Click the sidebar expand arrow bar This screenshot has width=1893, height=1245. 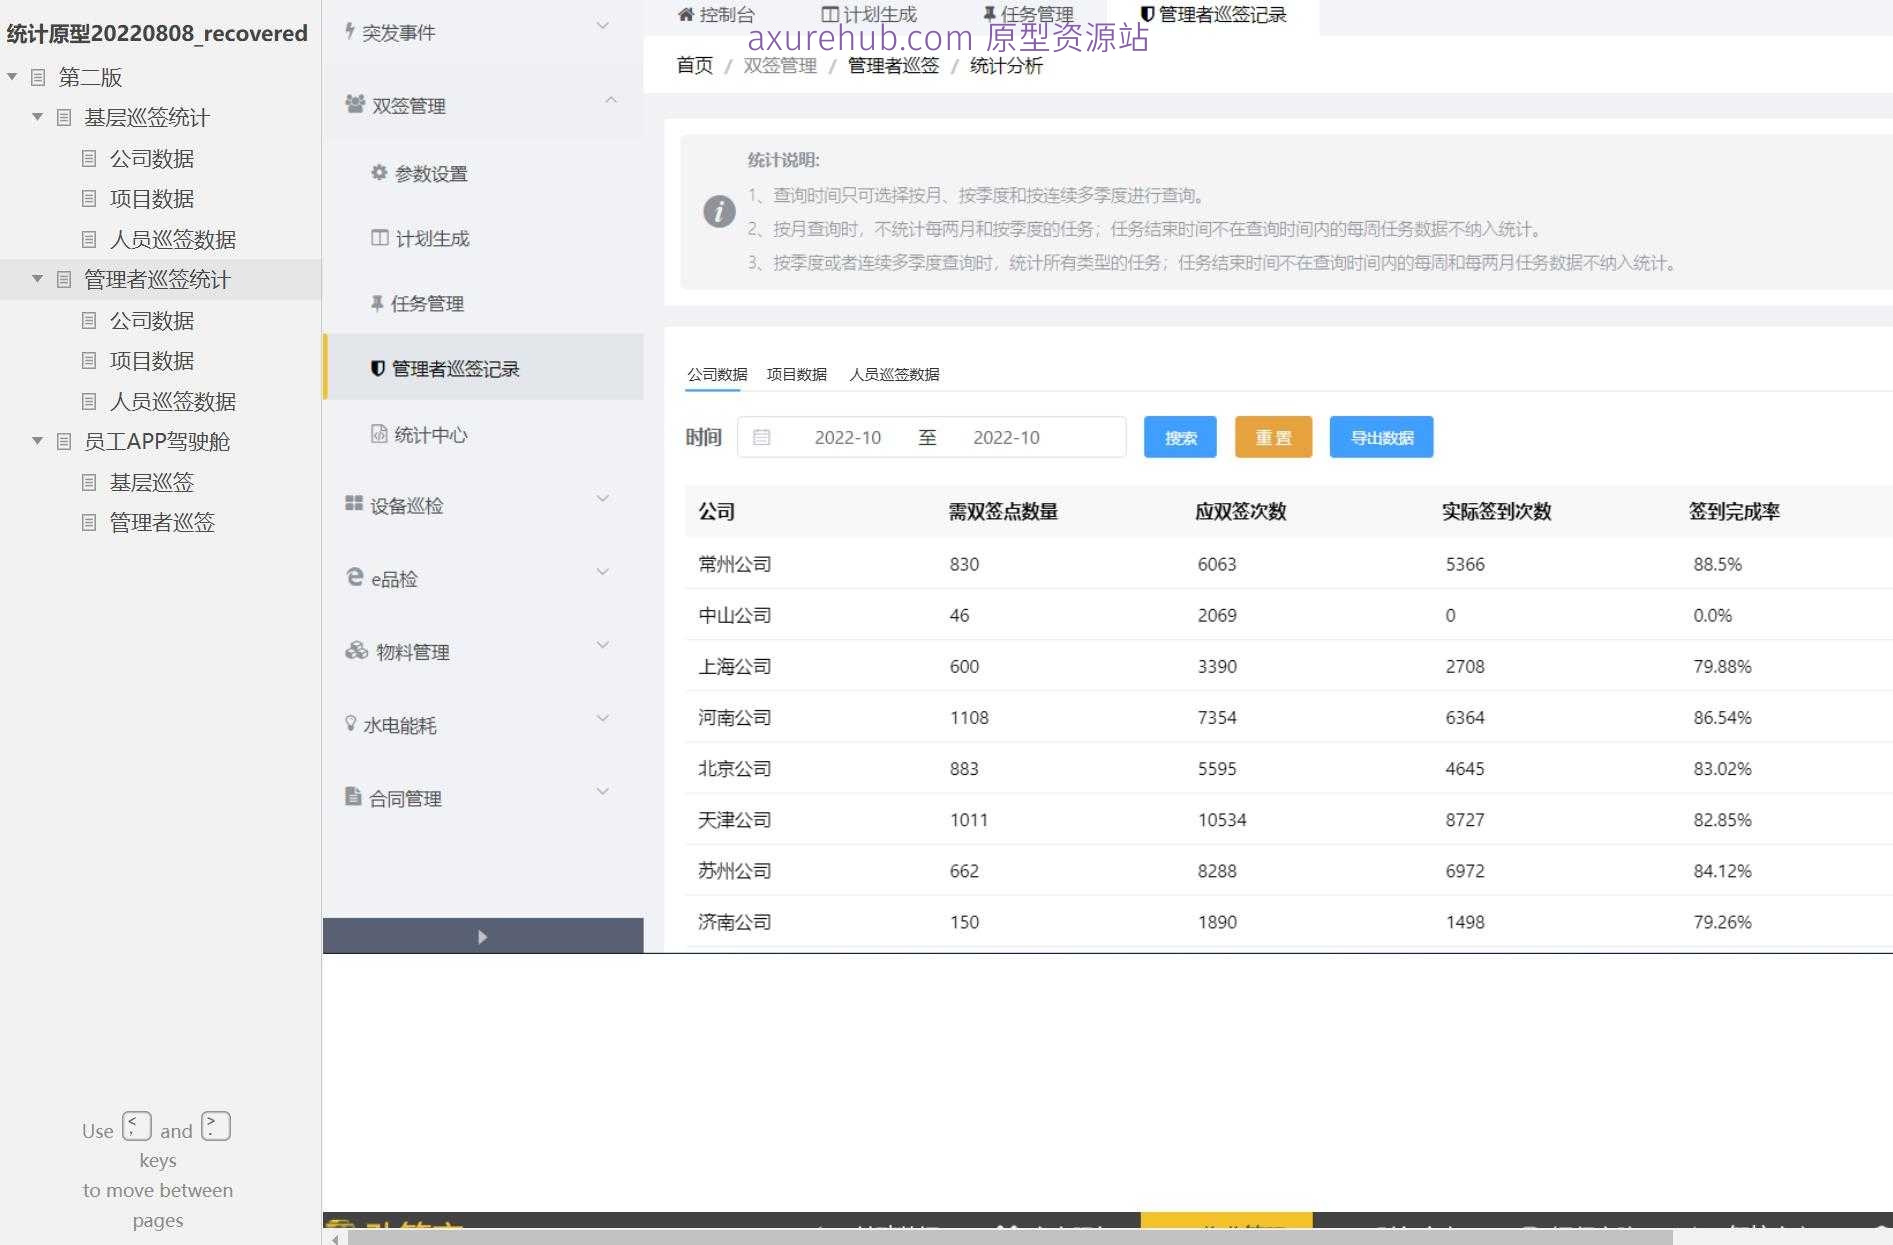tap(483, 936)
